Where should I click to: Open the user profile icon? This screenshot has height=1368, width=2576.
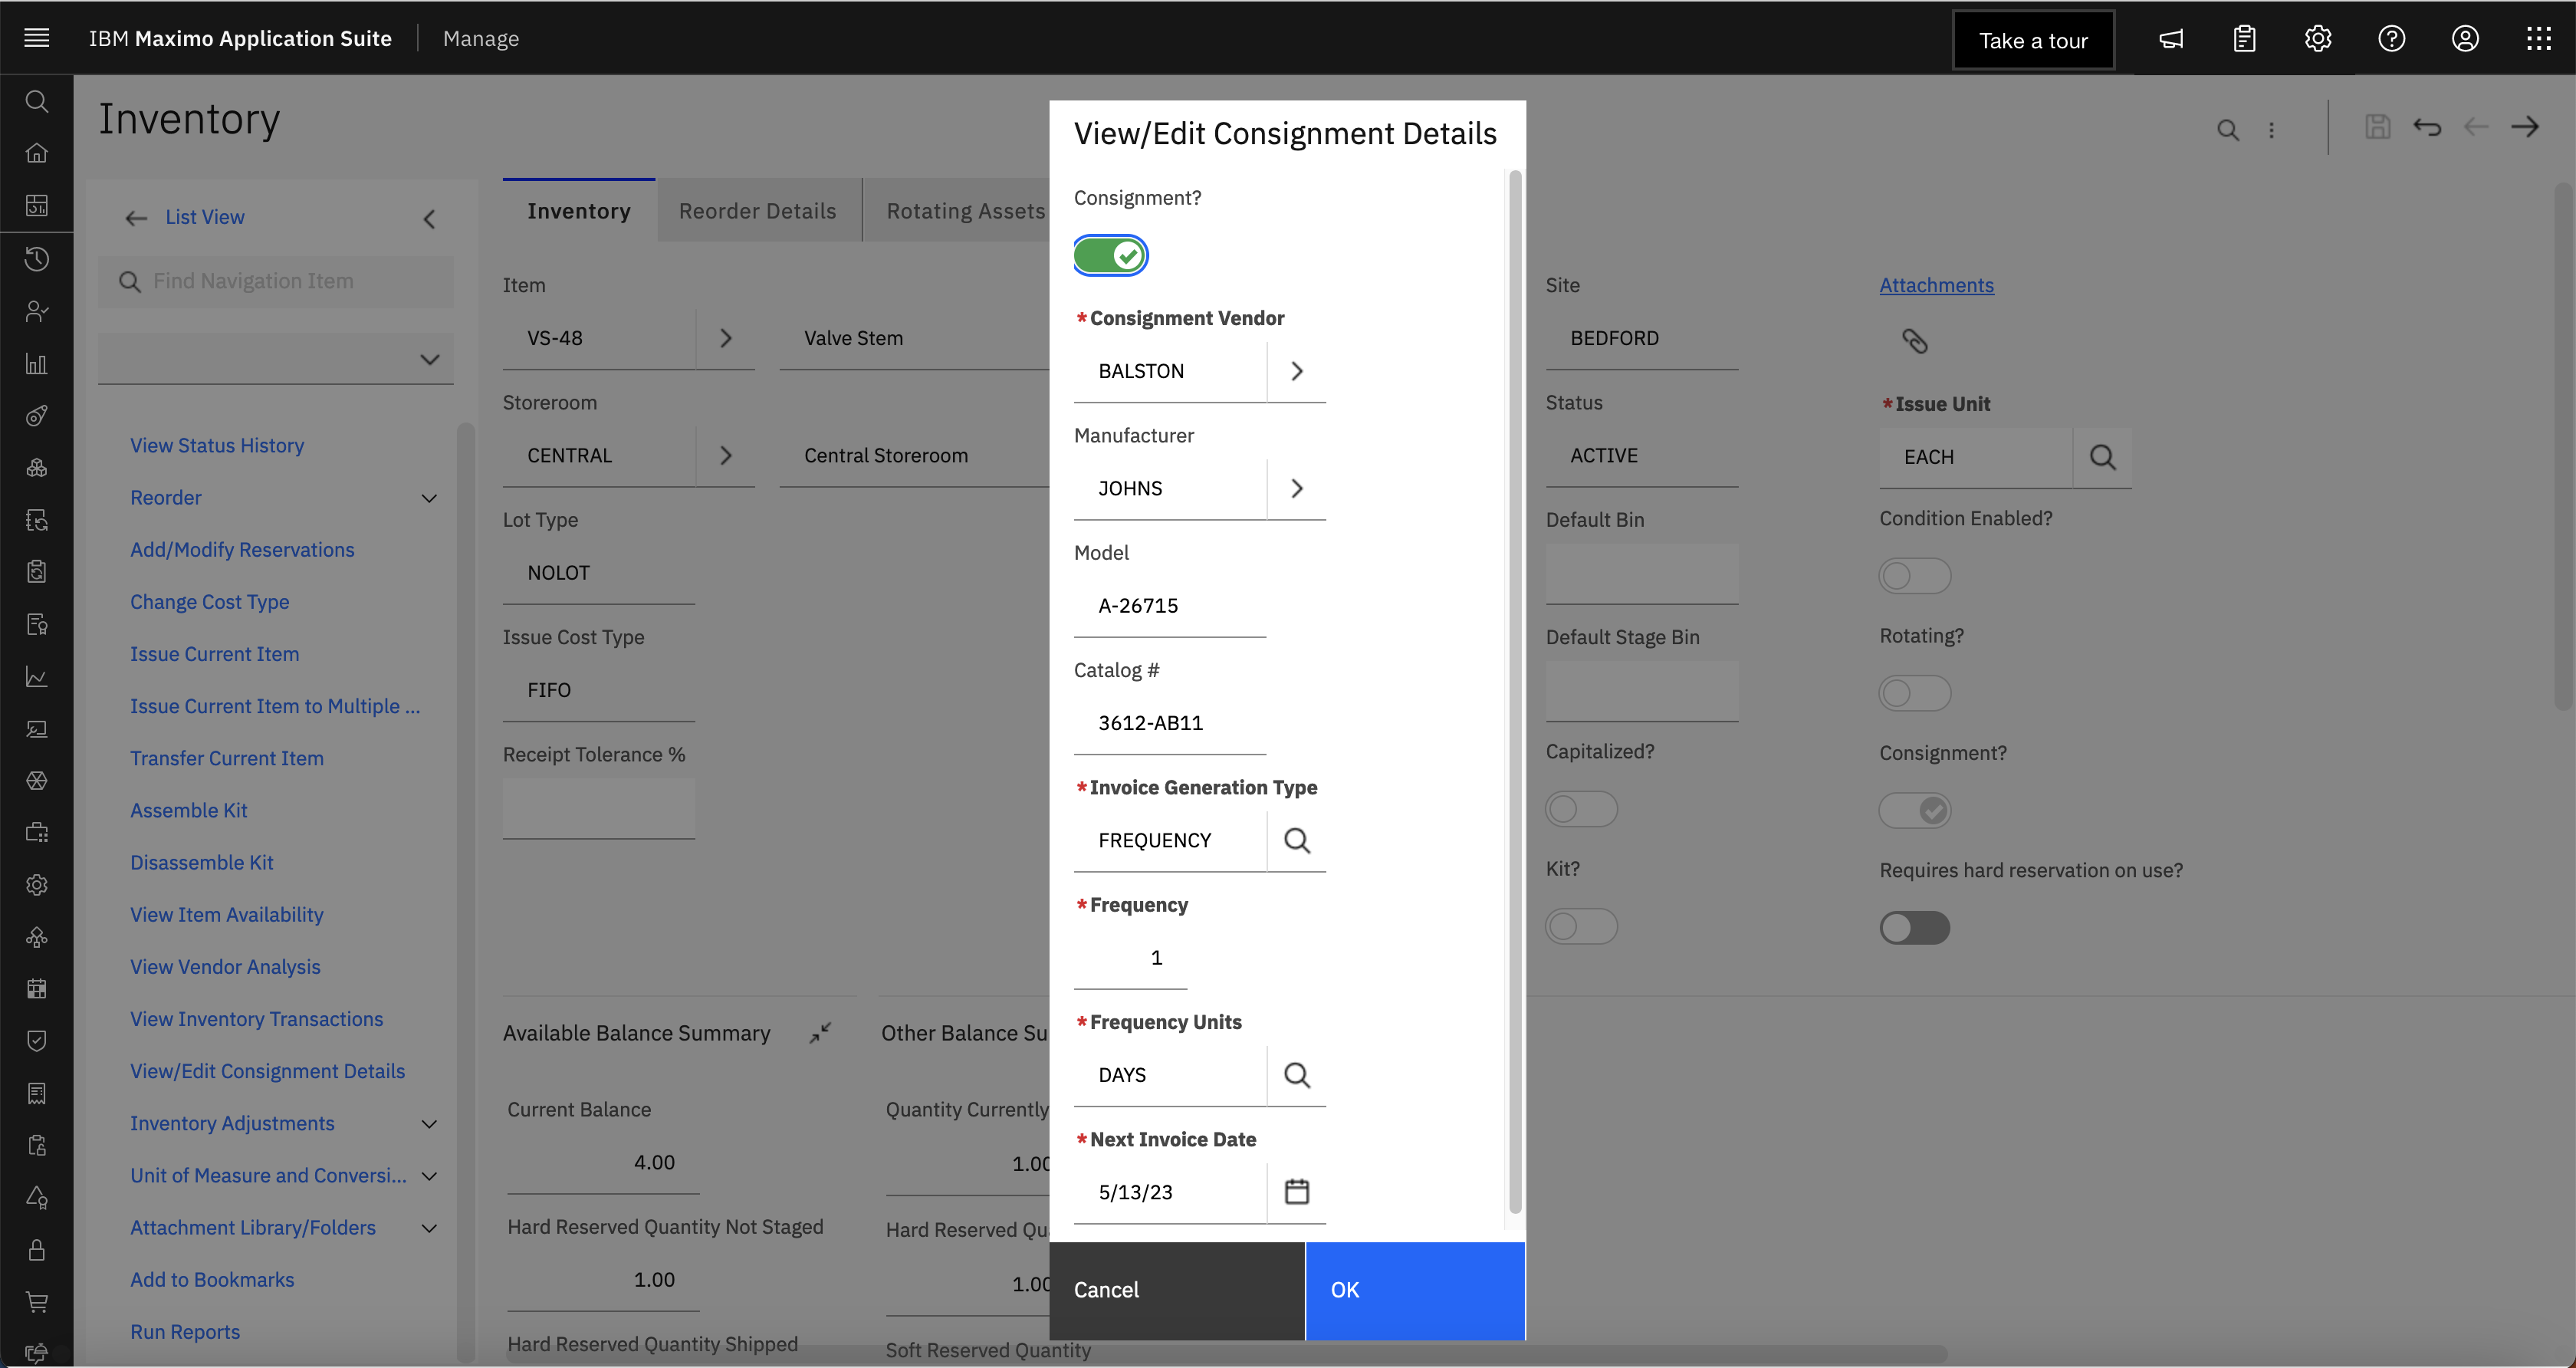[2465, 39]
